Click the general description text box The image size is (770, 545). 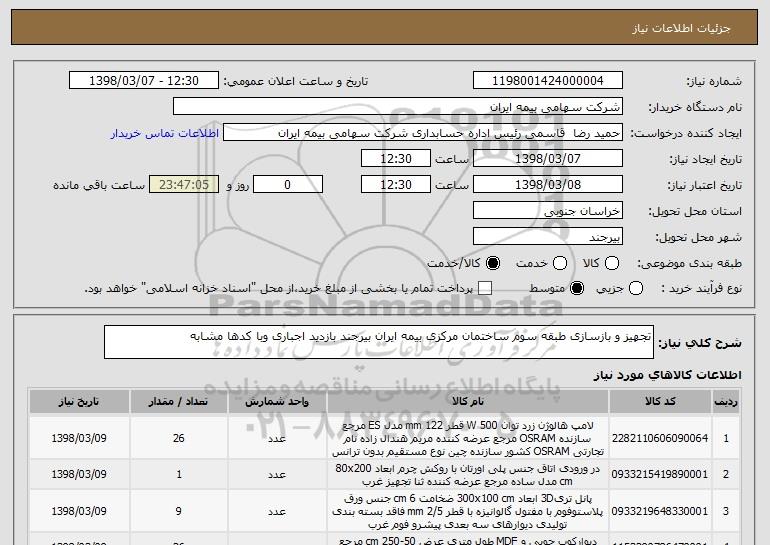tap(379, 342)
